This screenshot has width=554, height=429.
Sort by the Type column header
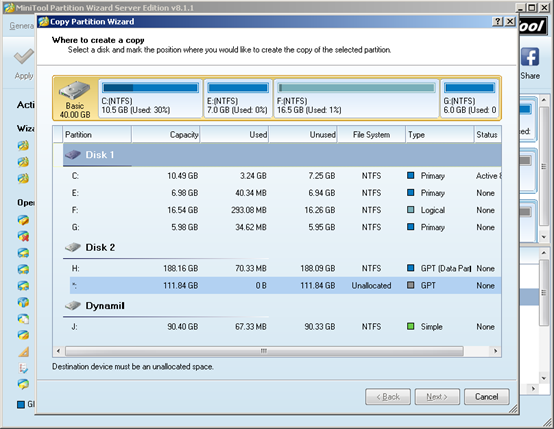pos(440,135)
